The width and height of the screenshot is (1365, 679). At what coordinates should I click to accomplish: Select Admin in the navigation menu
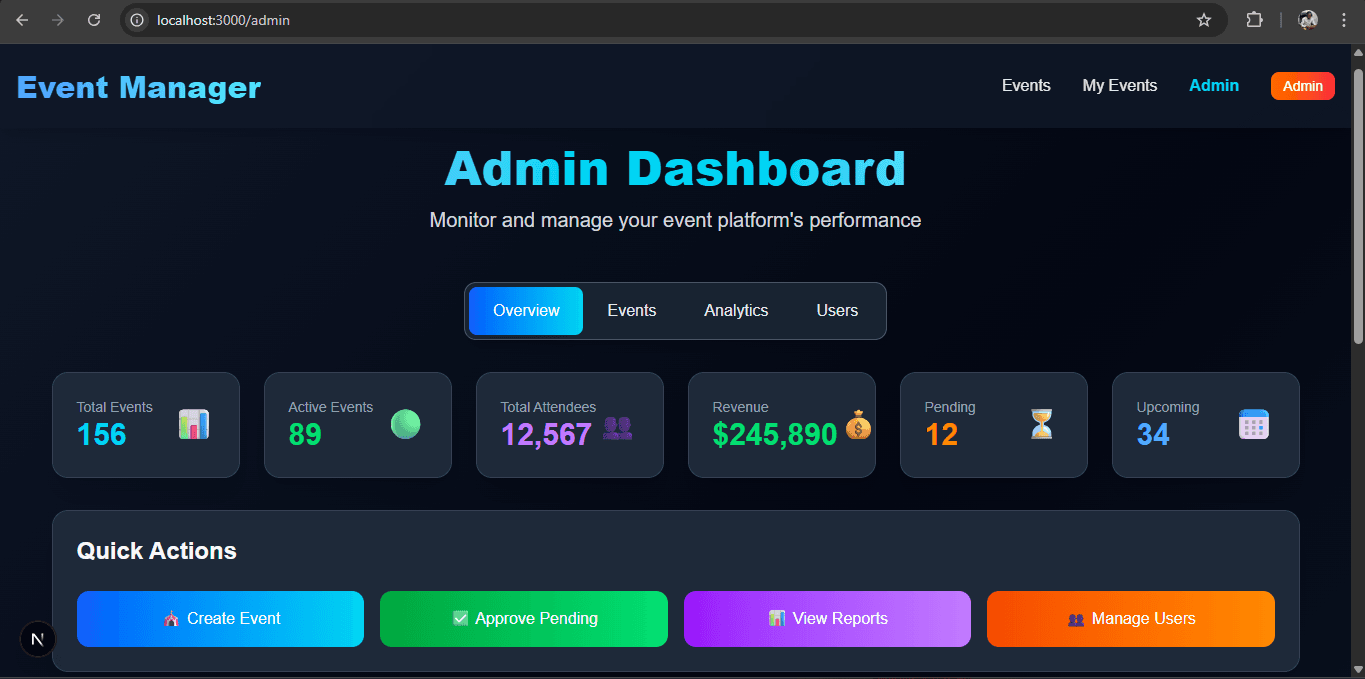(x=1213, y=86)
